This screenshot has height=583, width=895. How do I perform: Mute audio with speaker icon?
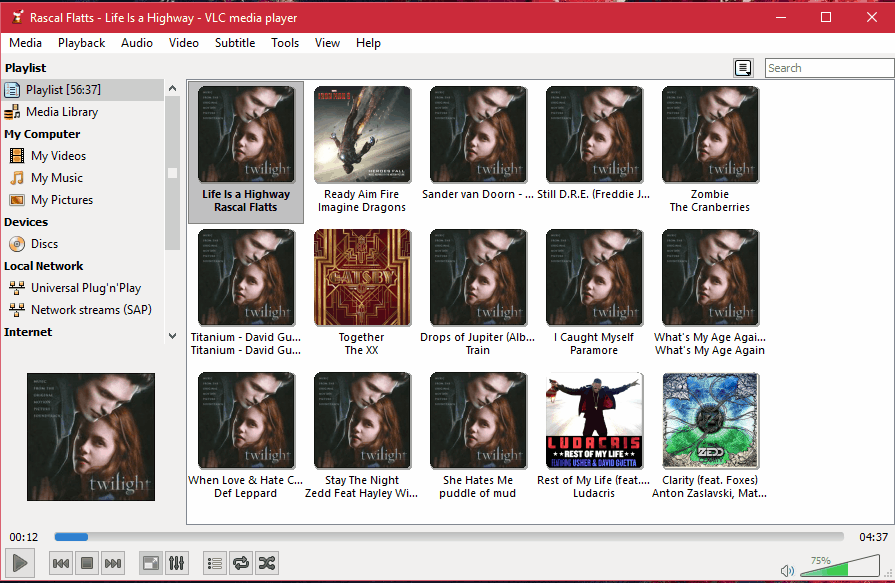787,570
